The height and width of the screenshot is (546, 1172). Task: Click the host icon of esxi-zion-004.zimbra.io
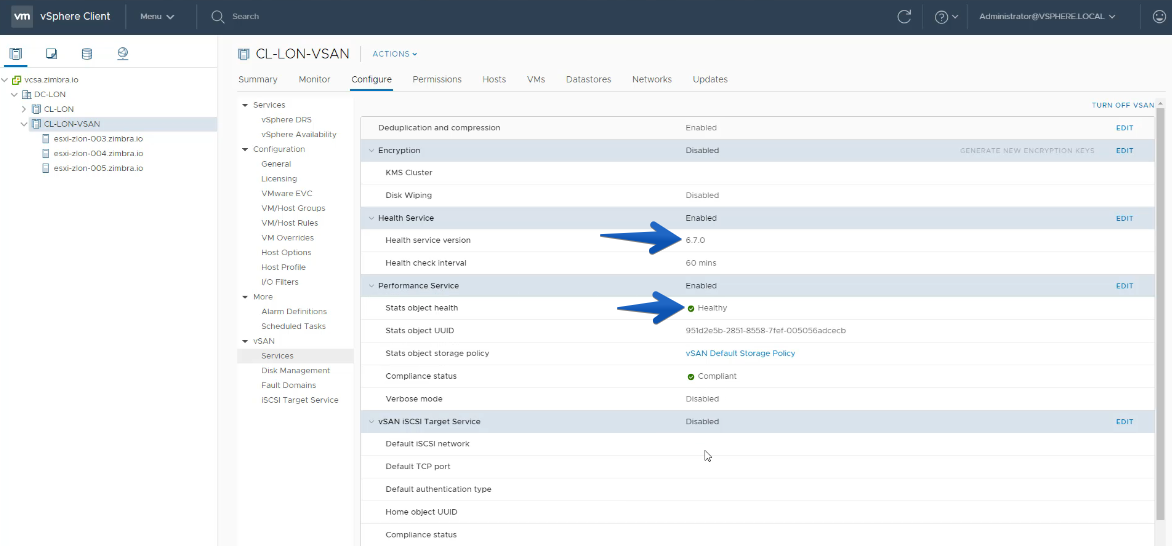point(46,153)
